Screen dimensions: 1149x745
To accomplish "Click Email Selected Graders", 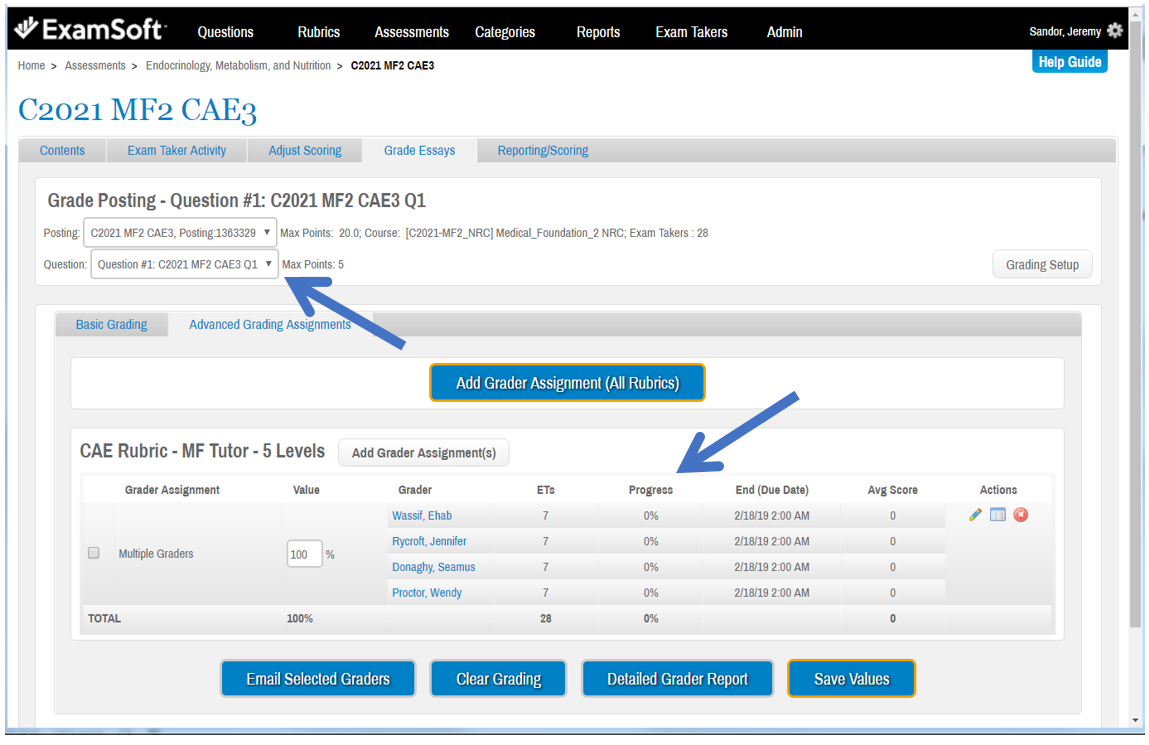I will click(x=318, y=679).
